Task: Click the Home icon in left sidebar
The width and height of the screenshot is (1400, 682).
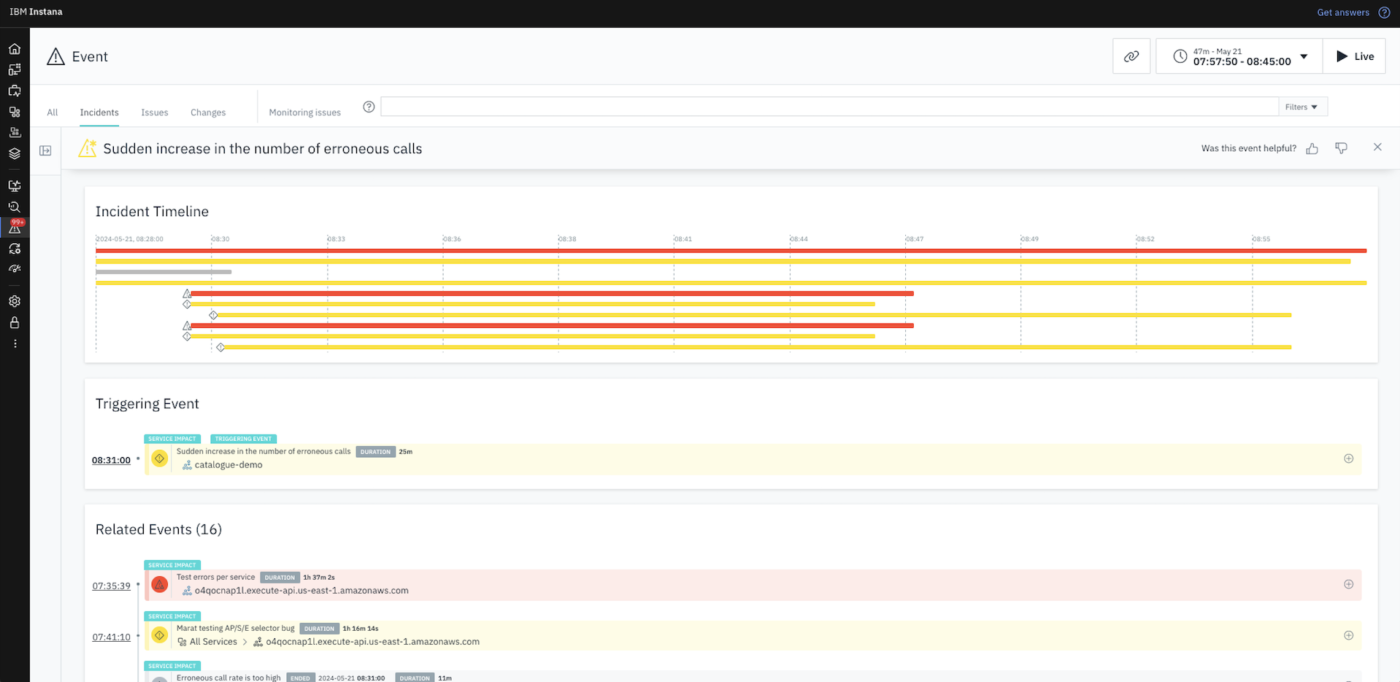Action: tap(14, 48)
